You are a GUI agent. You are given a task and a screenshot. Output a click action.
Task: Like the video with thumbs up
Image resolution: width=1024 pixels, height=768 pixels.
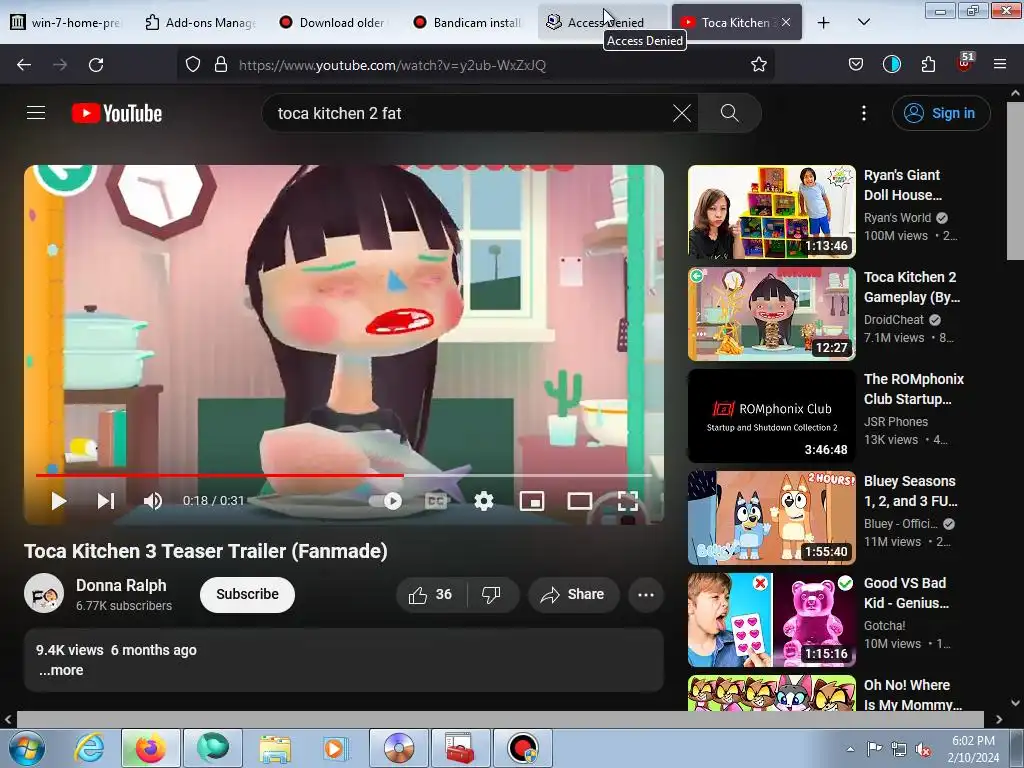(430, 595)
